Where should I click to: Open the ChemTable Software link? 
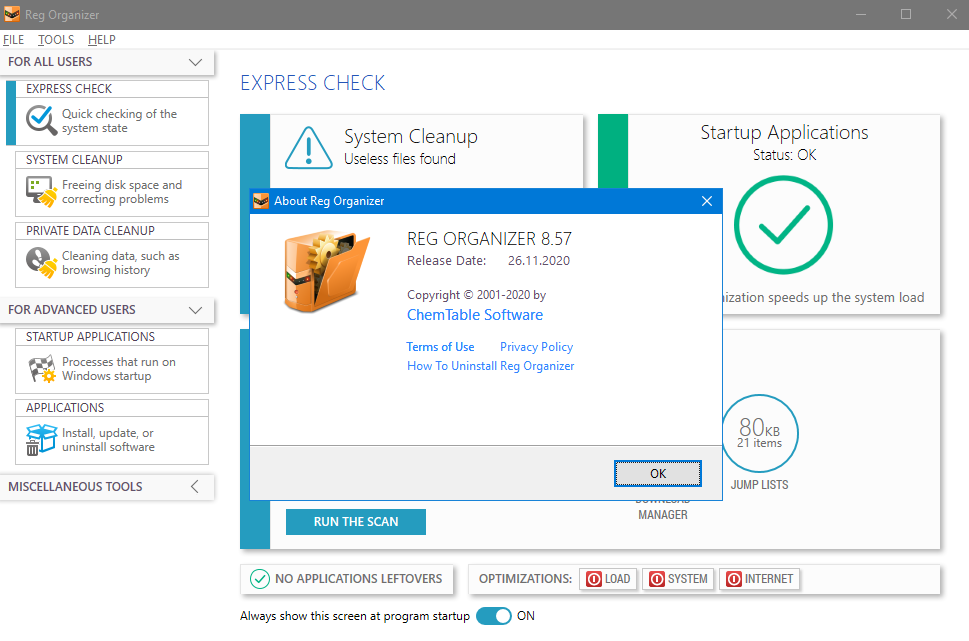475,315
